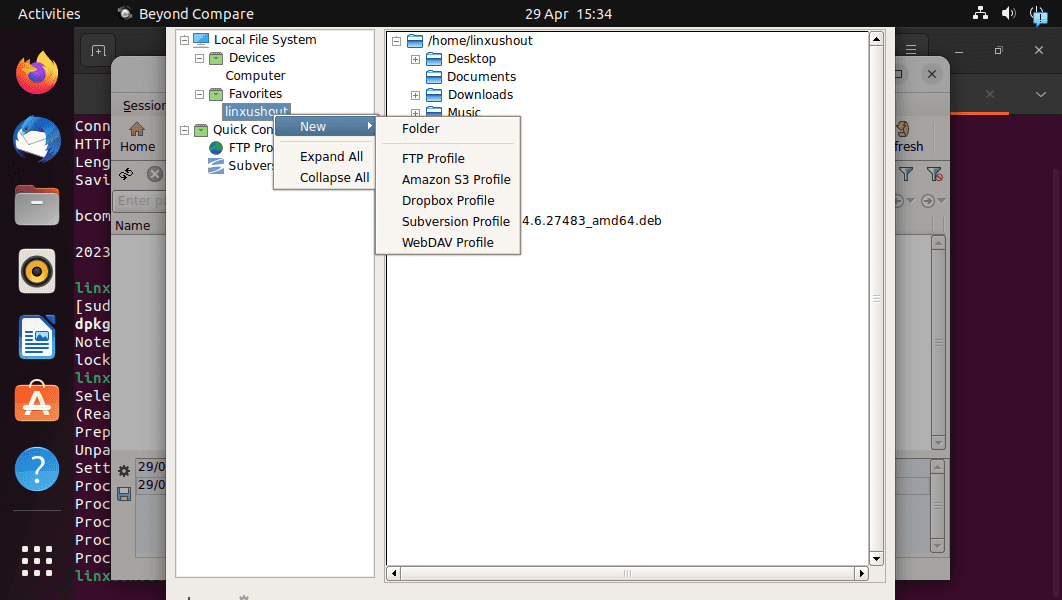Open the Files manager dock icon

(x=37, y=205)
